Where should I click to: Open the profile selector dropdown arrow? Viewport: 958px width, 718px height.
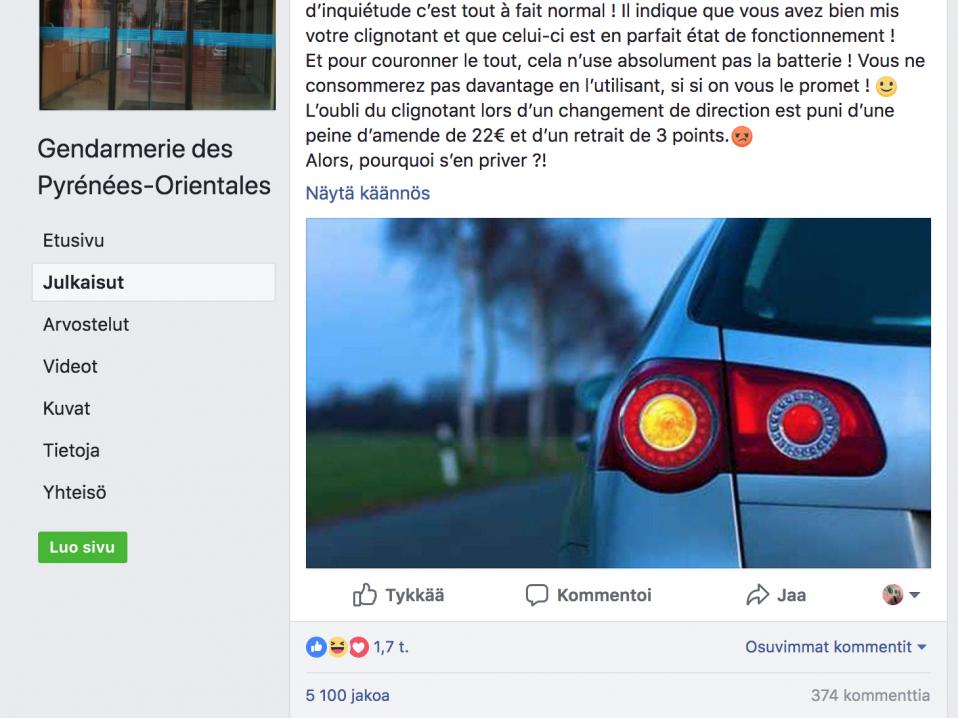coord(915,595)
